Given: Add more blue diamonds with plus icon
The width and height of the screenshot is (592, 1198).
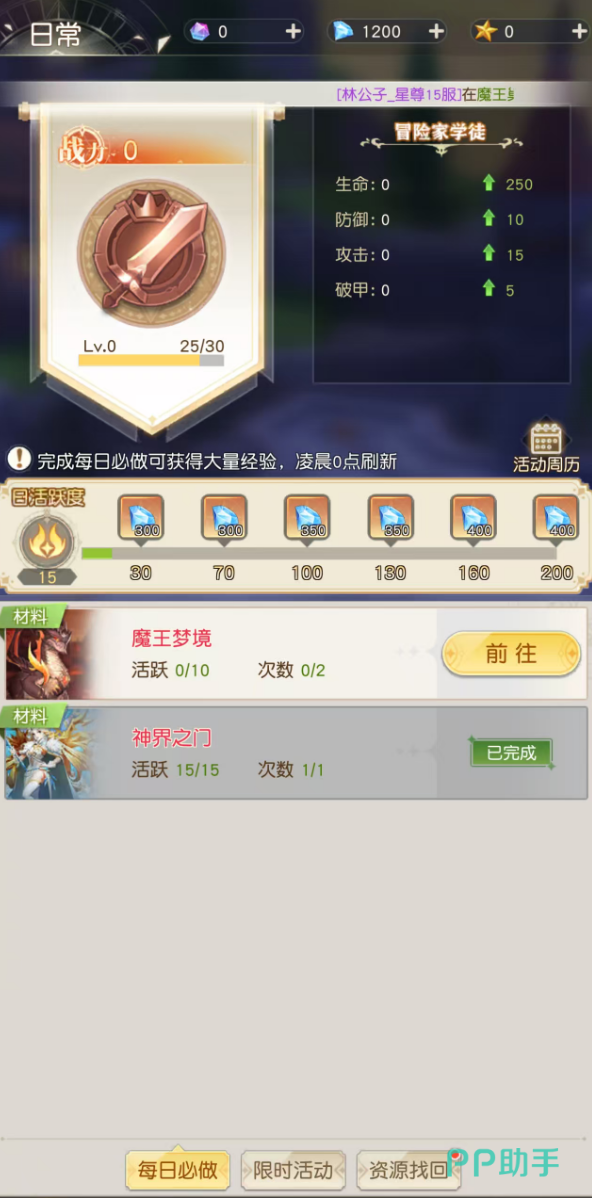Looking at the screenshot, I should coord(436,31).
